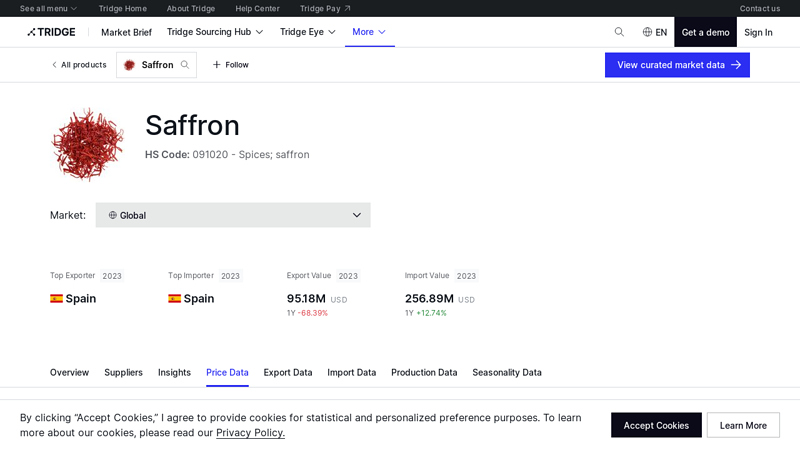Viewport: 800px width, 450px height.
Task: Click search icon beside Saffron product chip
Action: pos(185,65)
